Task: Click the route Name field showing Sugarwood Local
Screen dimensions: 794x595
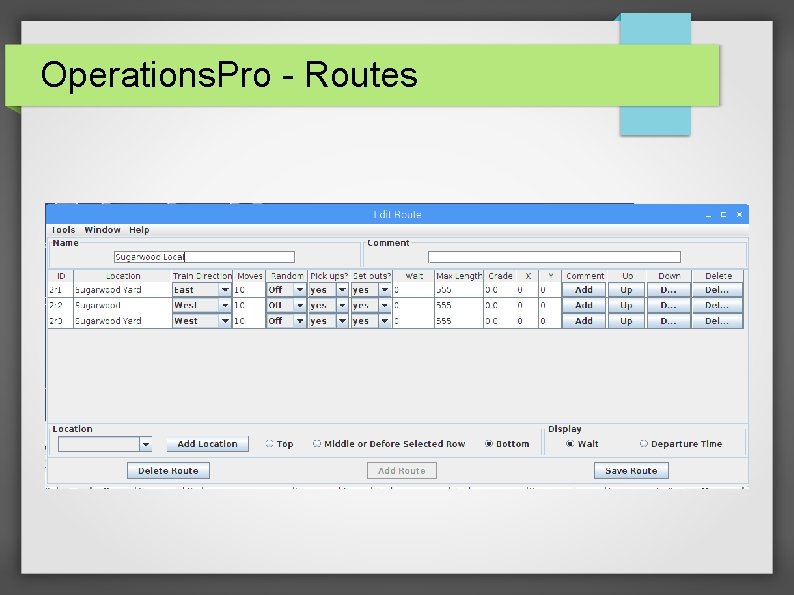Action: coord(204,257)
